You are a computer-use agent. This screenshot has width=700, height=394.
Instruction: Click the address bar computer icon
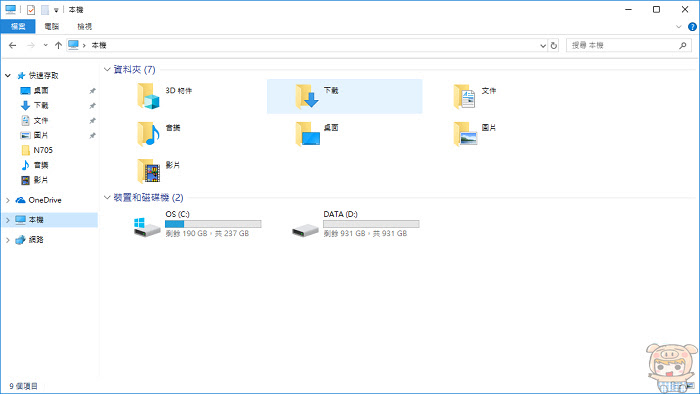74,45
